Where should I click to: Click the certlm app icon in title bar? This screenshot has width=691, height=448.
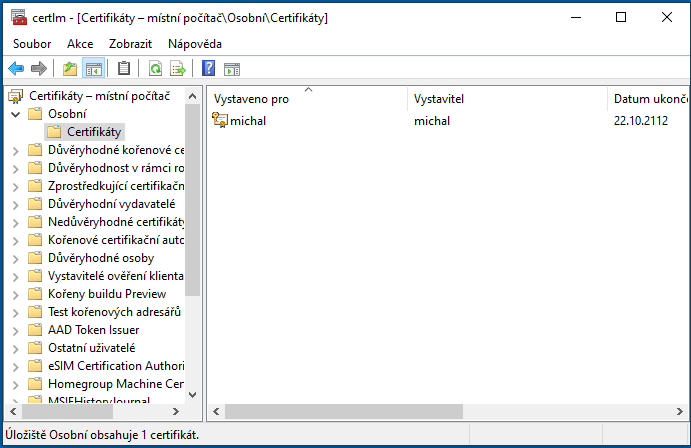point(19,17)
